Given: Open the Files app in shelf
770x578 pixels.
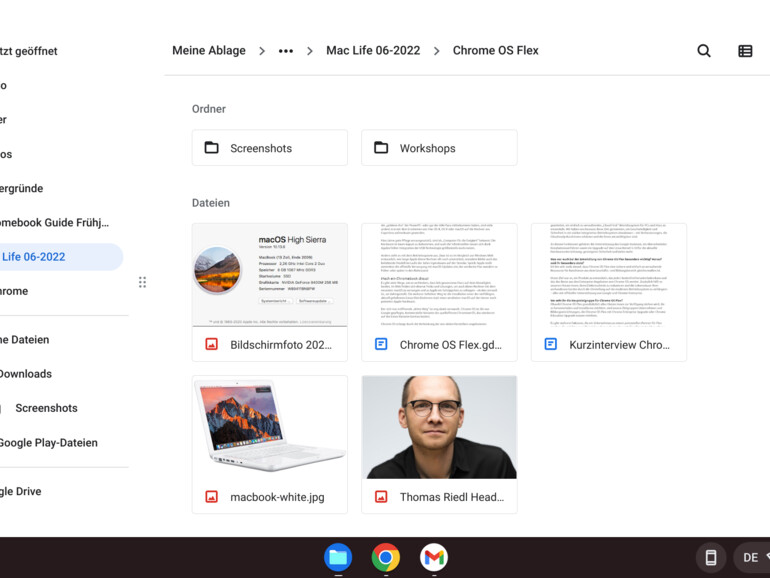Looking at the screenshot, I should [338, 557].
